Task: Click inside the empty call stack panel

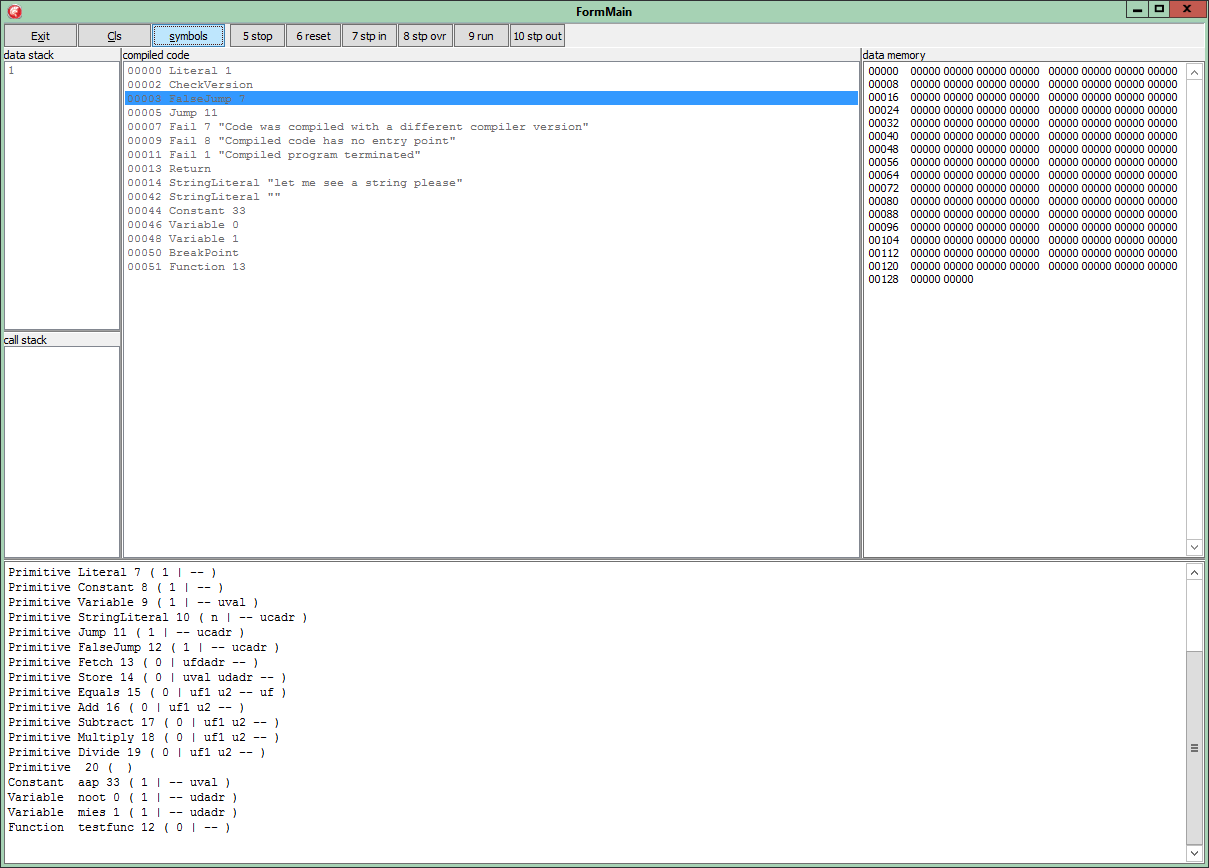Action: [62, 451]
